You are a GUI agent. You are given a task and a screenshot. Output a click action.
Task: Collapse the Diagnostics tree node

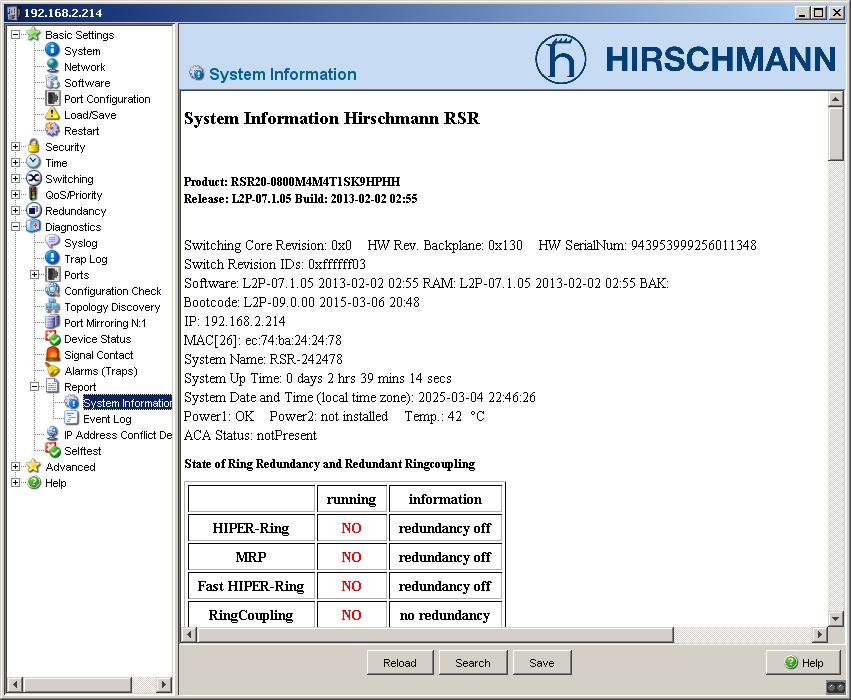pos(15,227)
